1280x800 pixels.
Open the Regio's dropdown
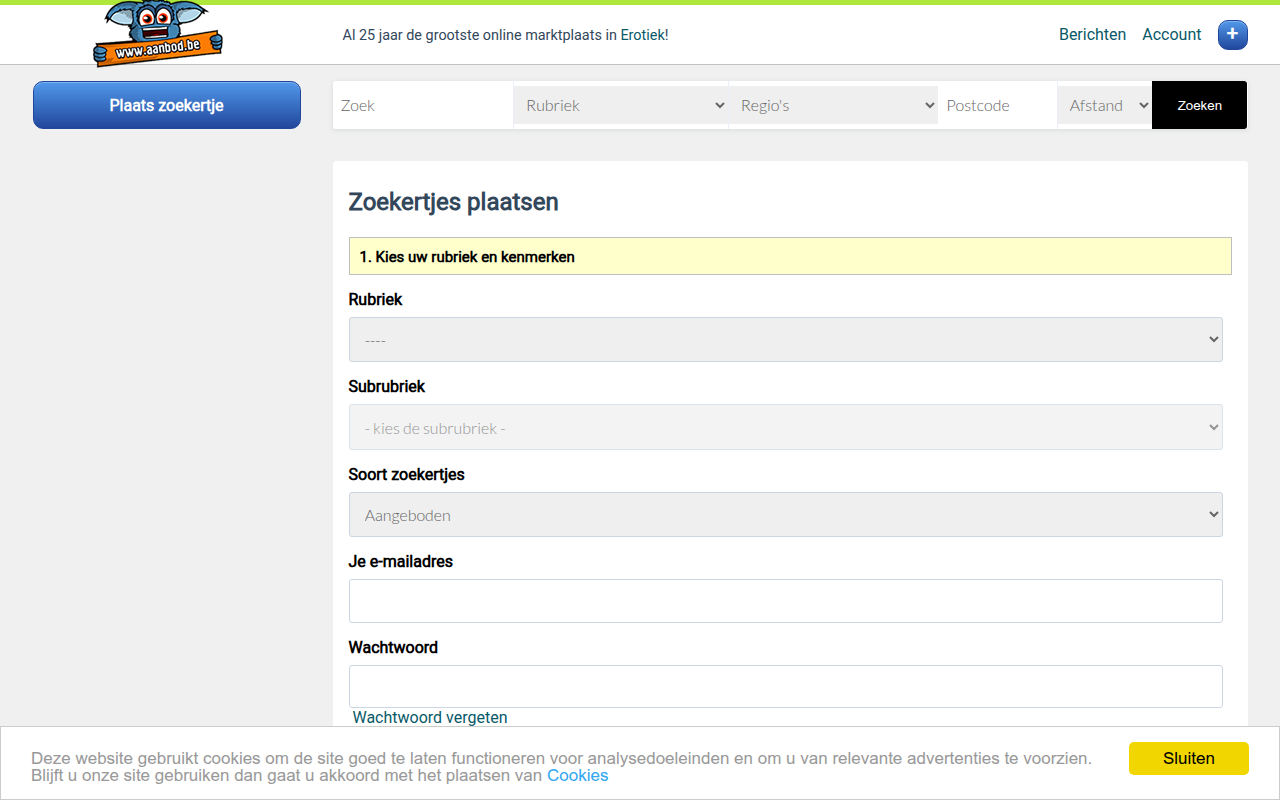click(x=834, y=105)
